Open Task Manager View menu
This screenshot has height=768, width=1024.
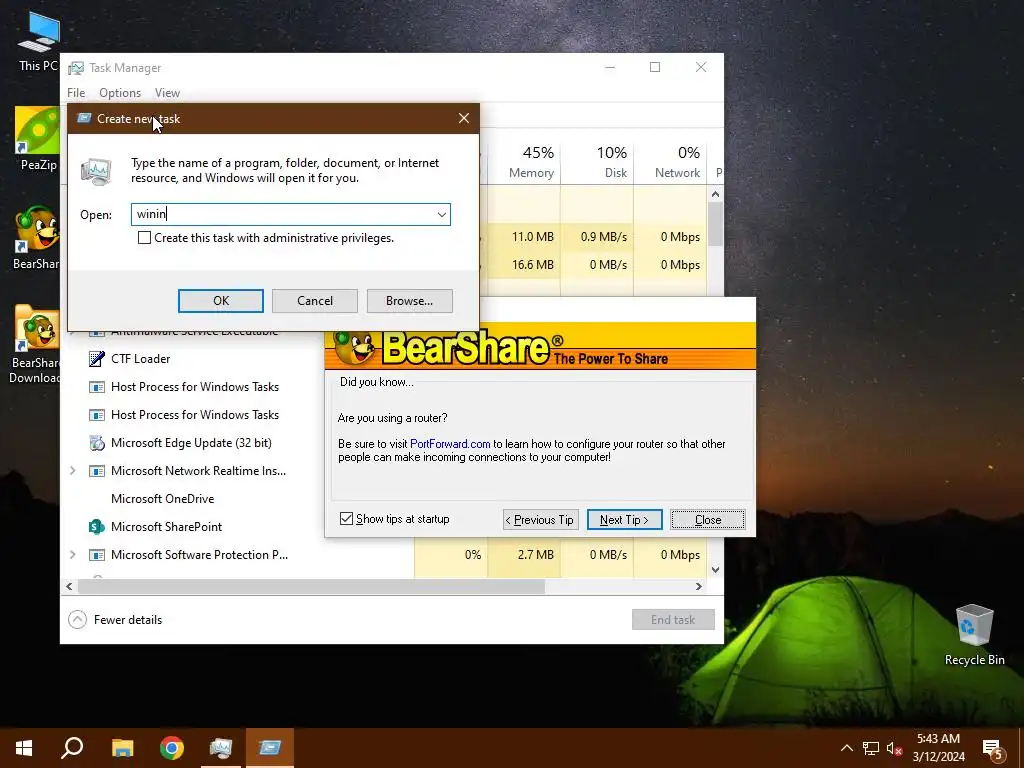(167, 93)
